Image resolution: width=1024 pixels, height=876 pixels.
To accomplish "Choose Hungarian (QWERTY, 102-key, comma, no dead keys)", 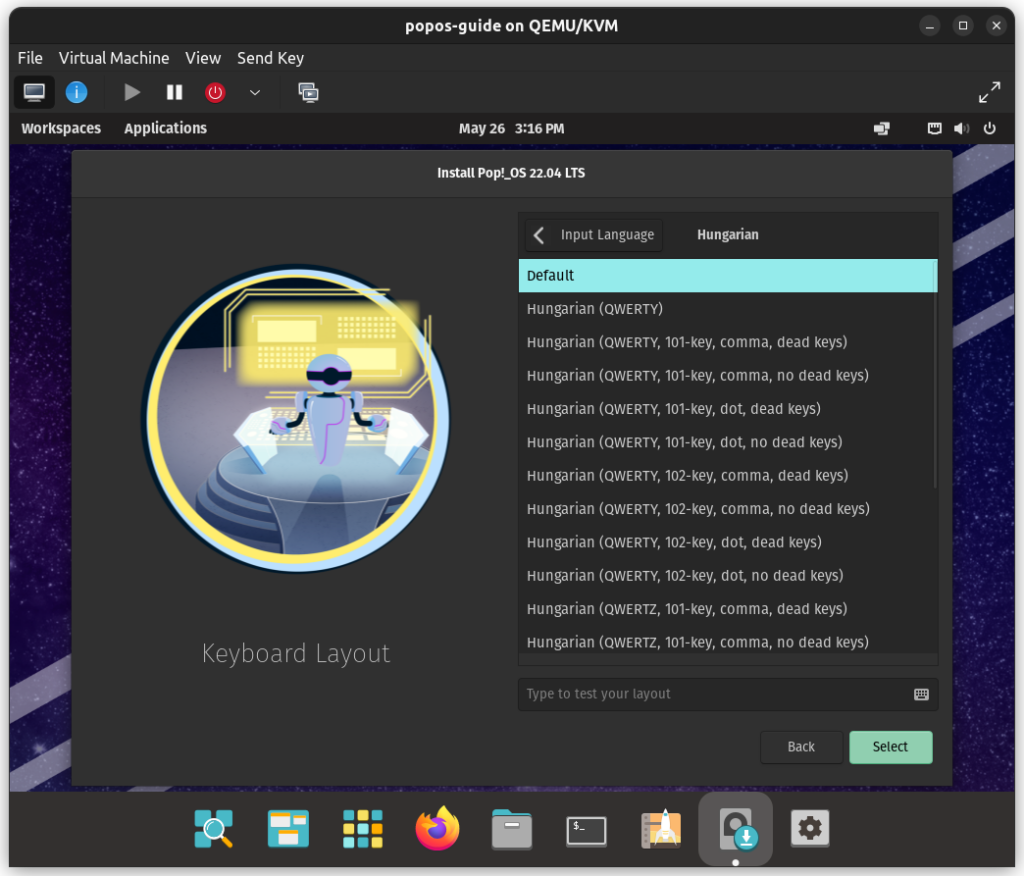I will (728, 509).
